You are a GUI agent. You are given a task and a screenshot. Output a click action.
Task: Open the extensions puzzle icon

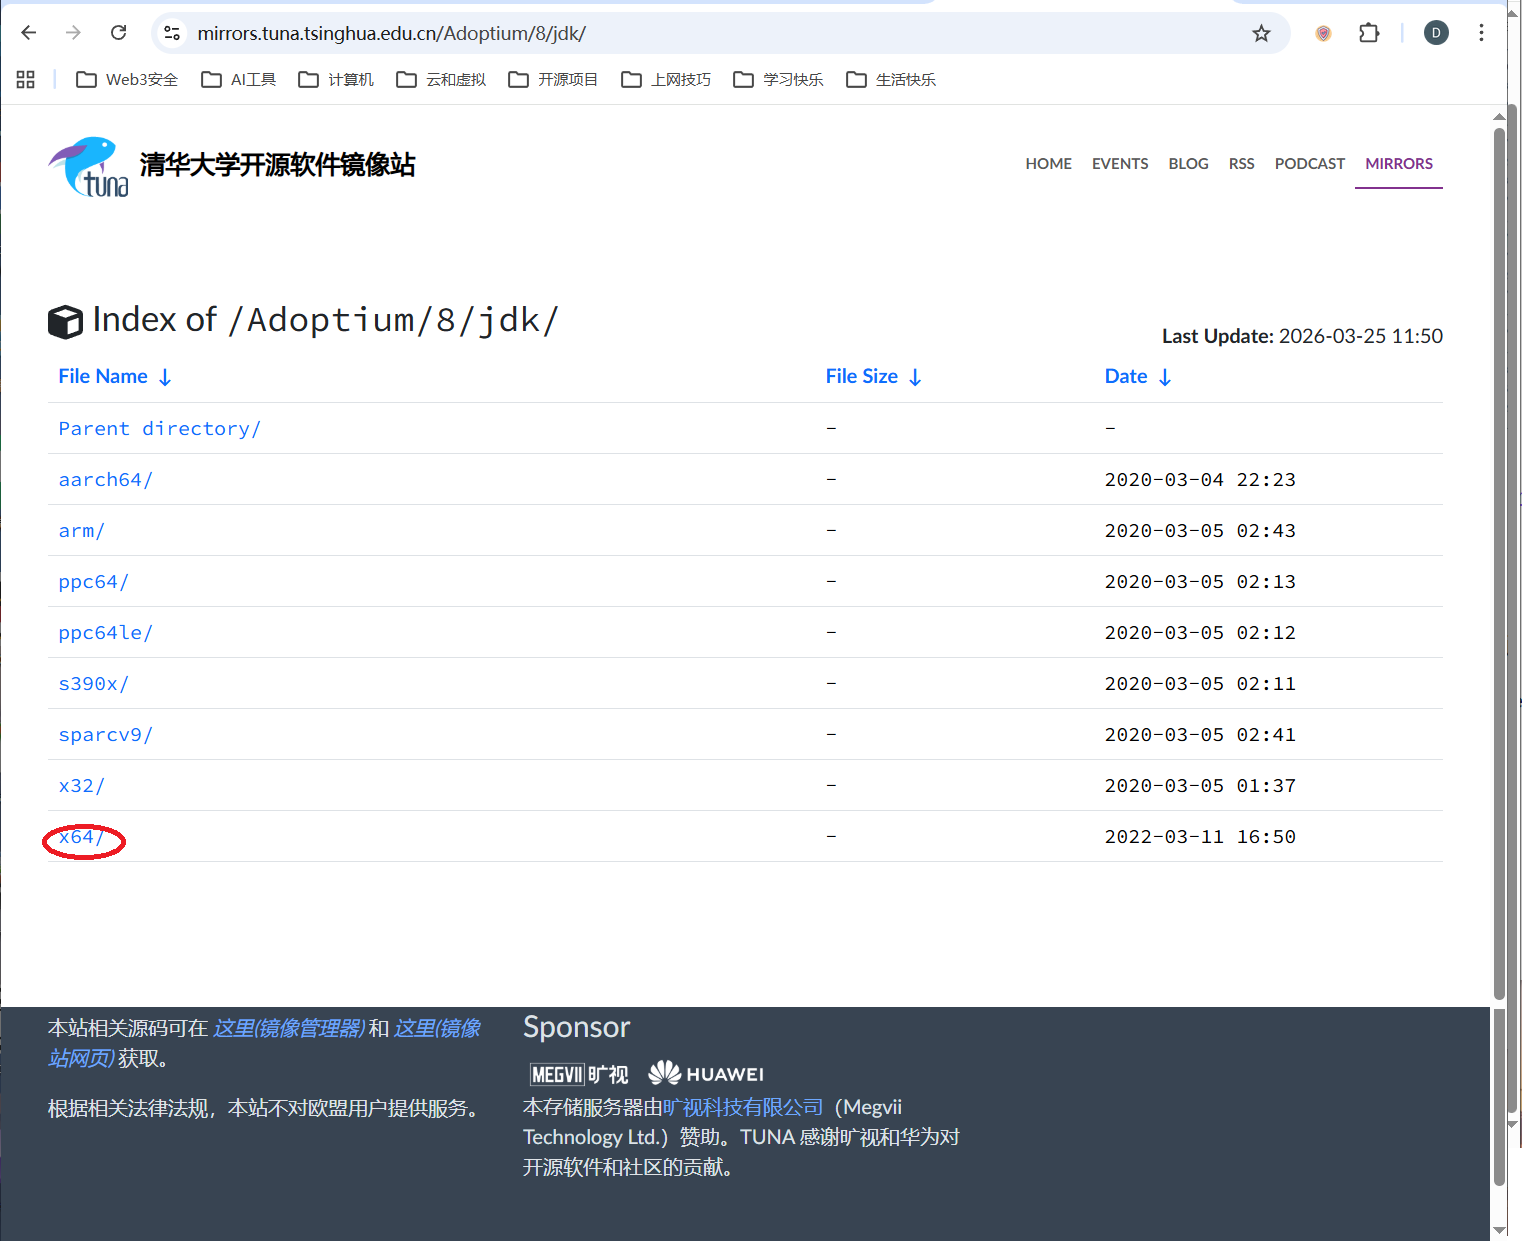(1369, 33)
